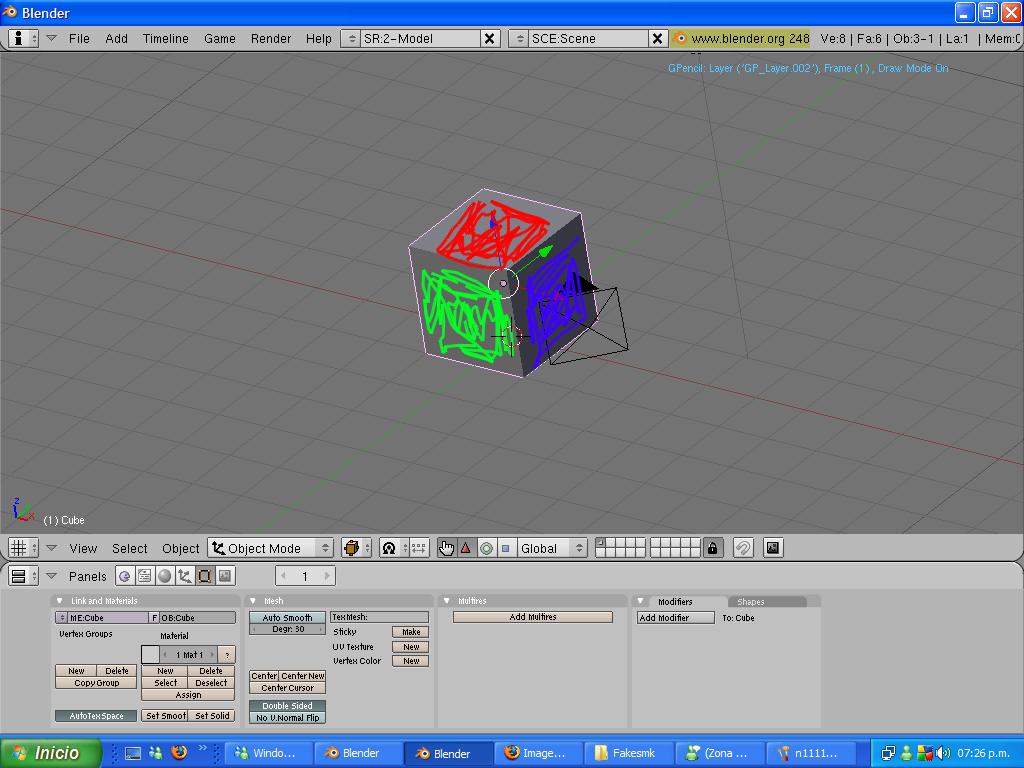This screenshot has height=768, width=1024.
Task: Switch to Shading context sphere icon
Action: click(x=165, y=576)
